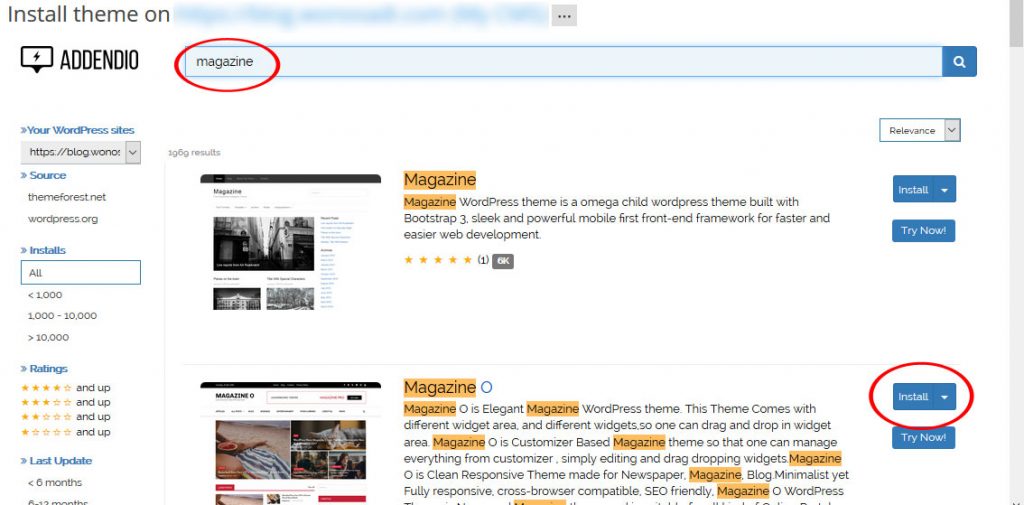Filter by one star and up
This screenshot has width=1024, height=505.
[65, 432]
